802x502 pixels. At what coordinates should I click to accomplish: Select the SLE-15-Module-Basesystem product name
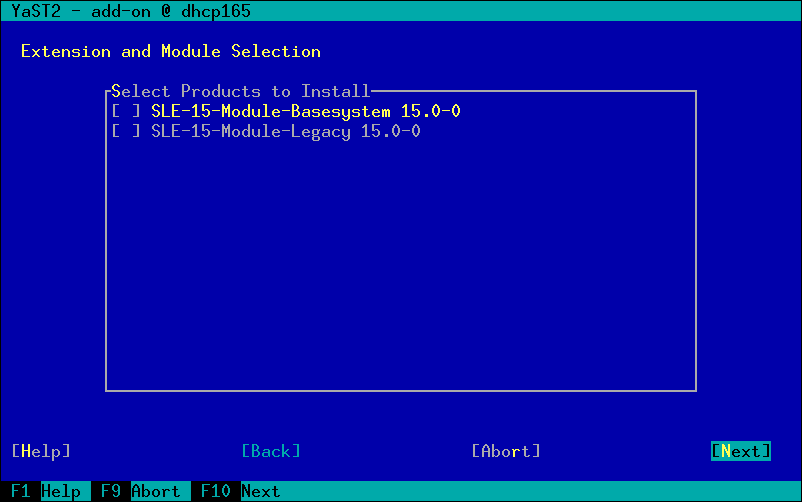pyautogui.click(x=270, y=111)
